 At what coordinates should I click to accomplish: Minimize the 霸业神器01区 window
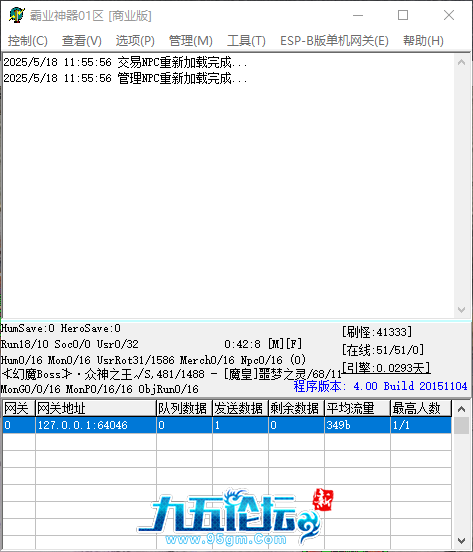tap(358, 15)
